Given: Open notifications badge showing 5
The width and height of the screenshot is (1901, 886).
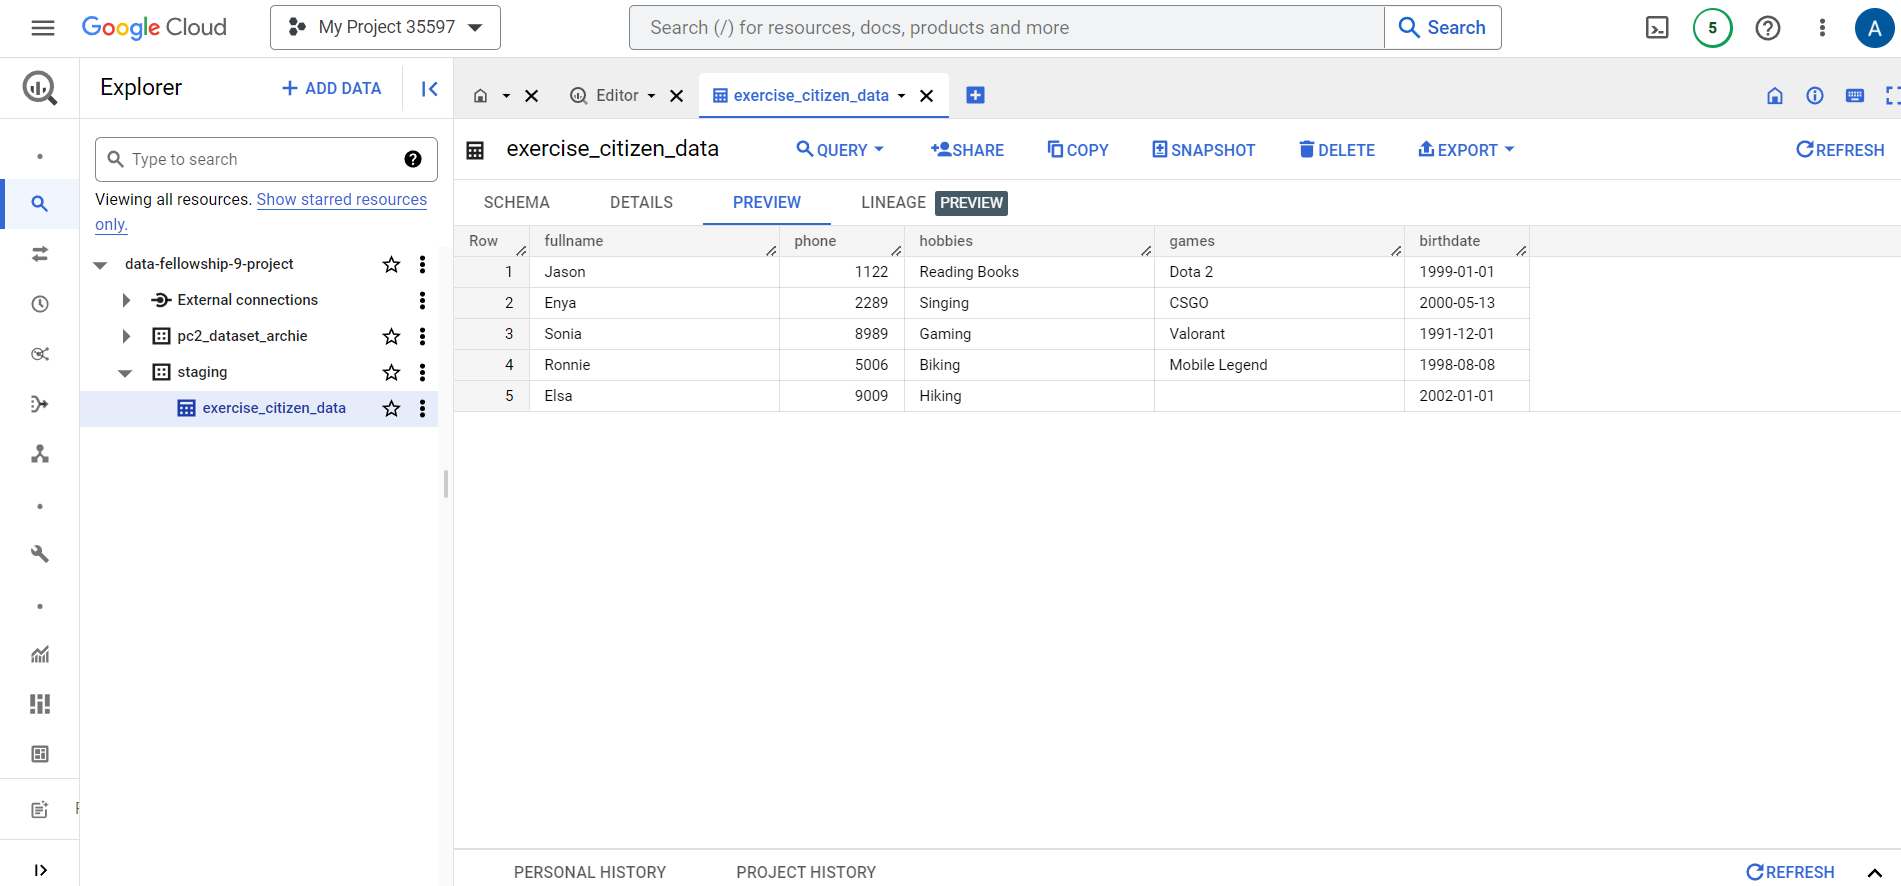Looking at the screenshot, I should click(1712, 28).
